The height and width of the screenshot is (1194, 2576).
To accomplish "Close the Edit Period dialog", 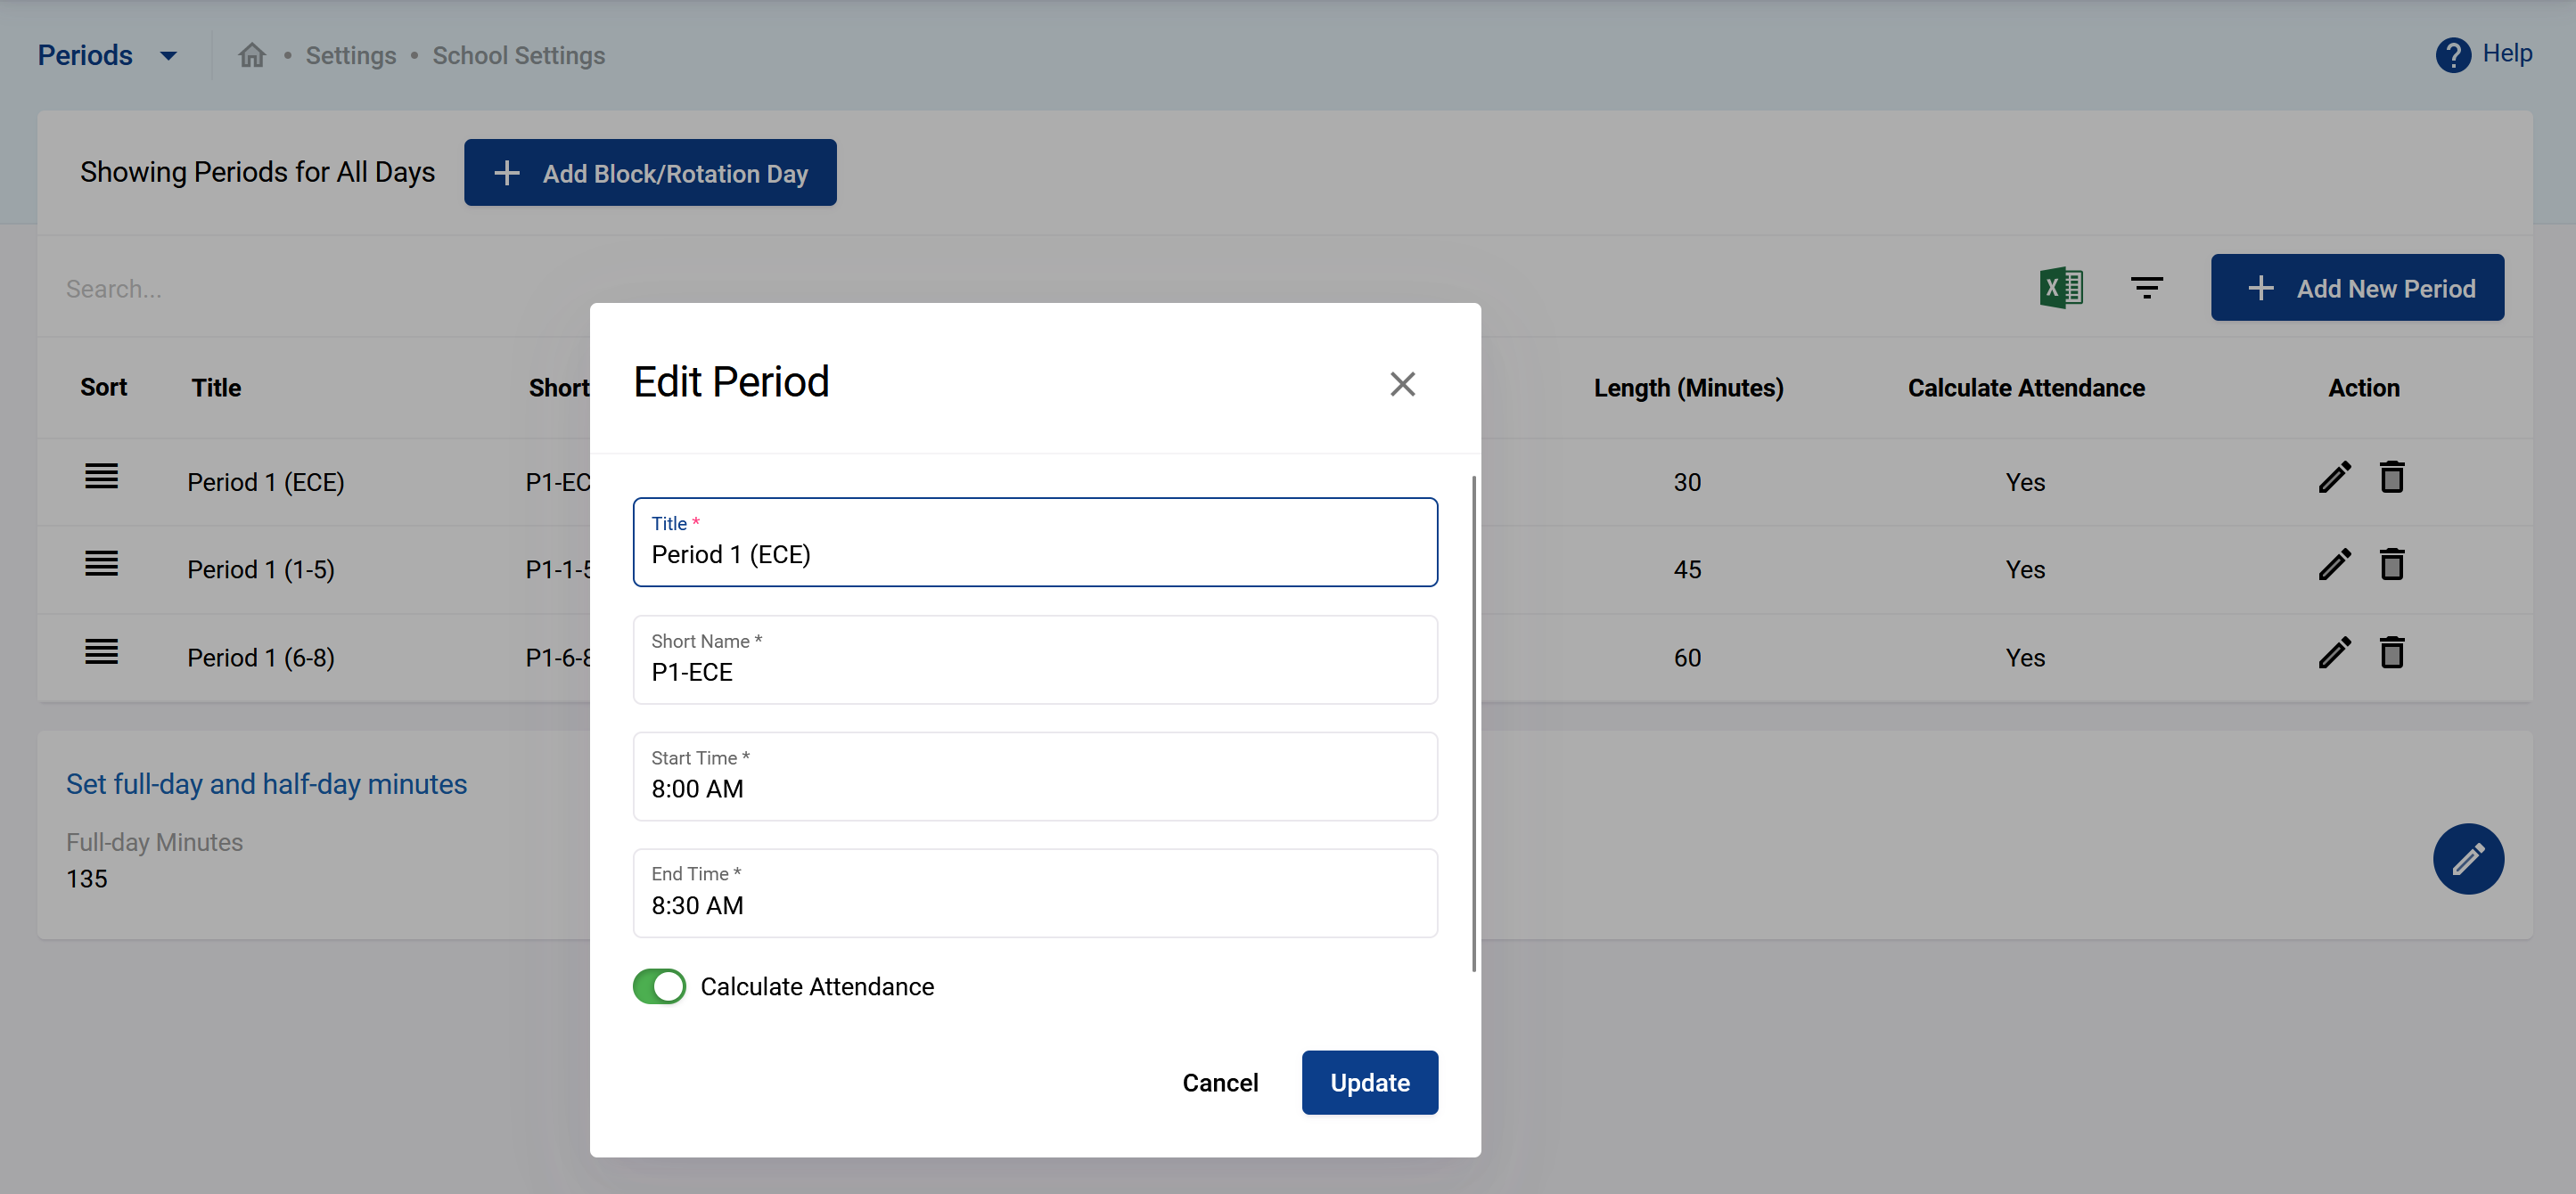I will coord(1402,384).
